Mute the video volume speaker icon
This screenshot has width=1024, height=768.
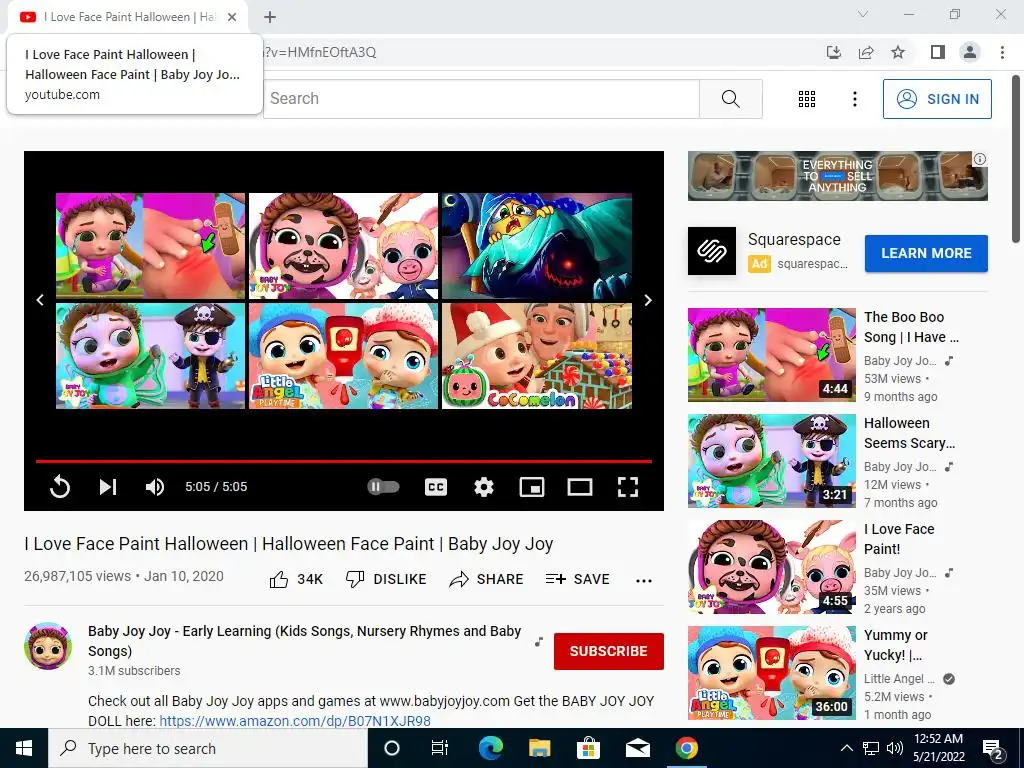[155, 487]
